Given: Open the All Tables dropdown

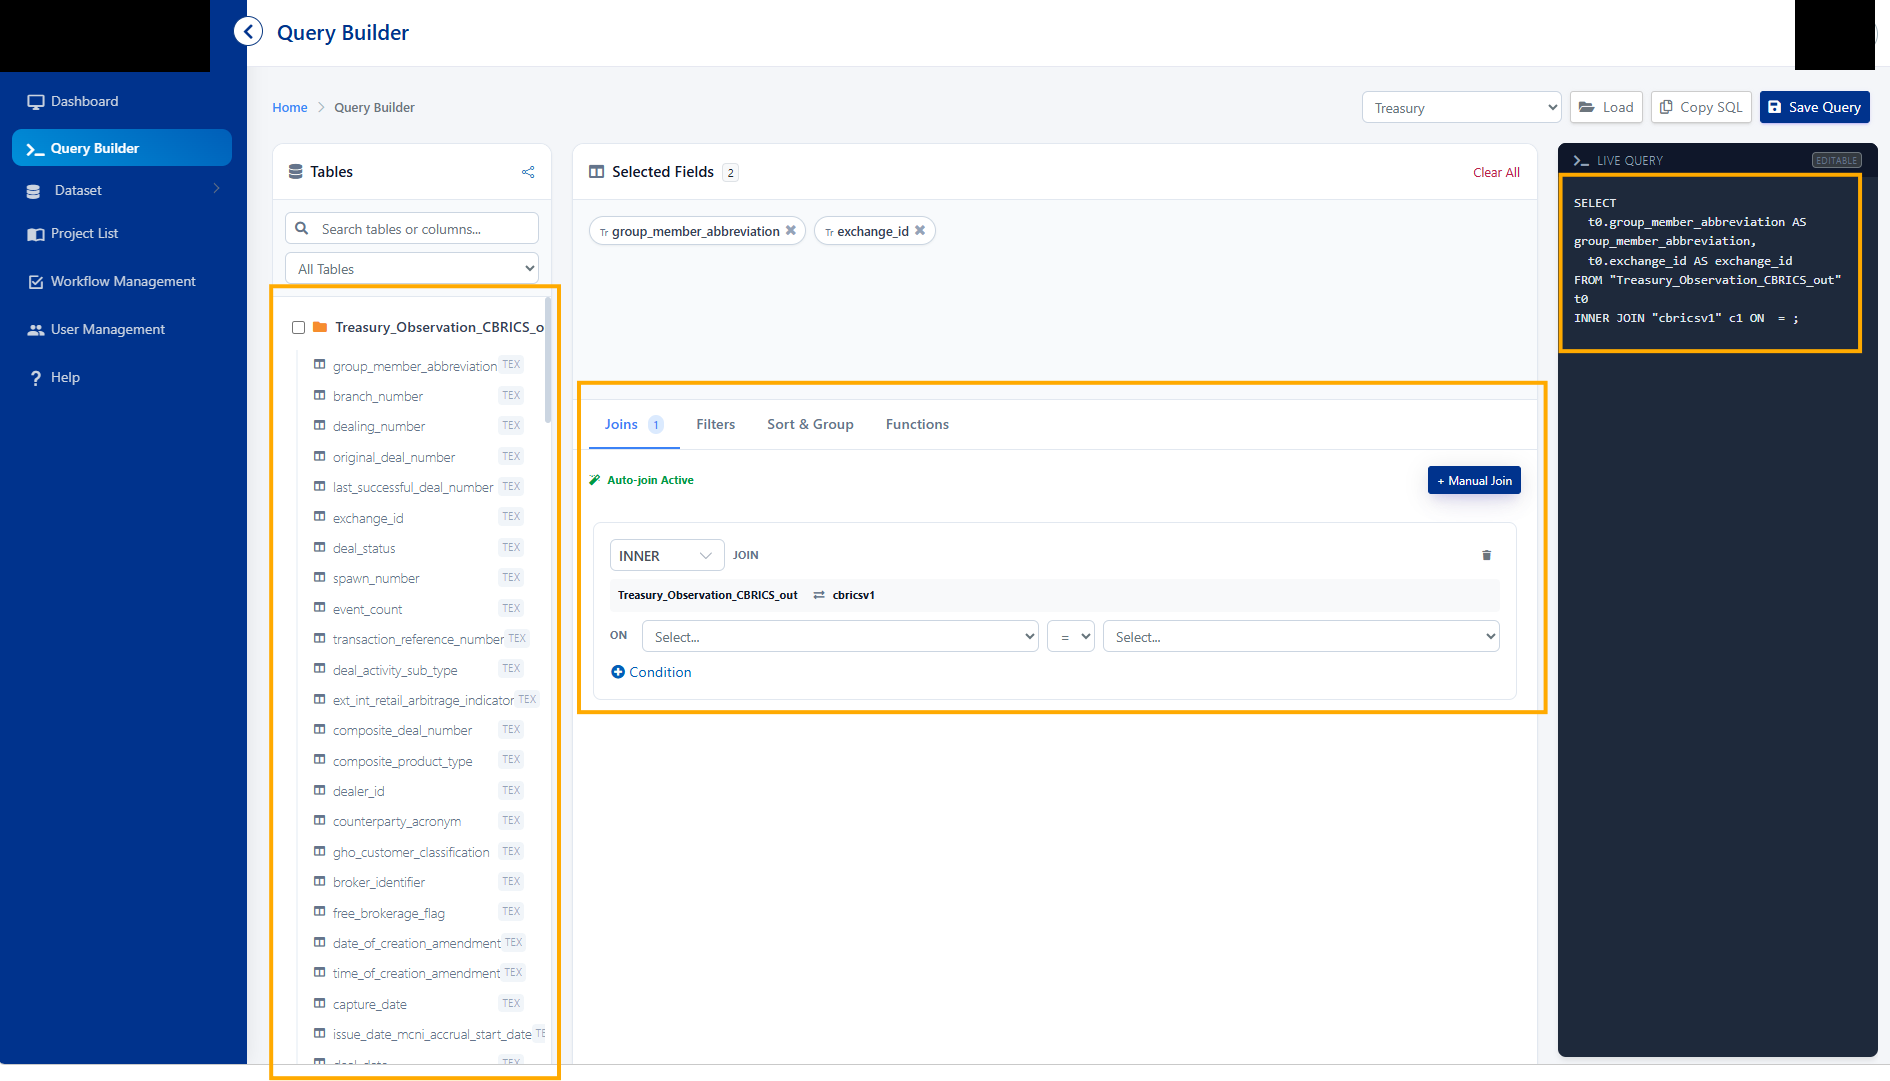Looking at the screenshot, I should [x=412, y=269].
